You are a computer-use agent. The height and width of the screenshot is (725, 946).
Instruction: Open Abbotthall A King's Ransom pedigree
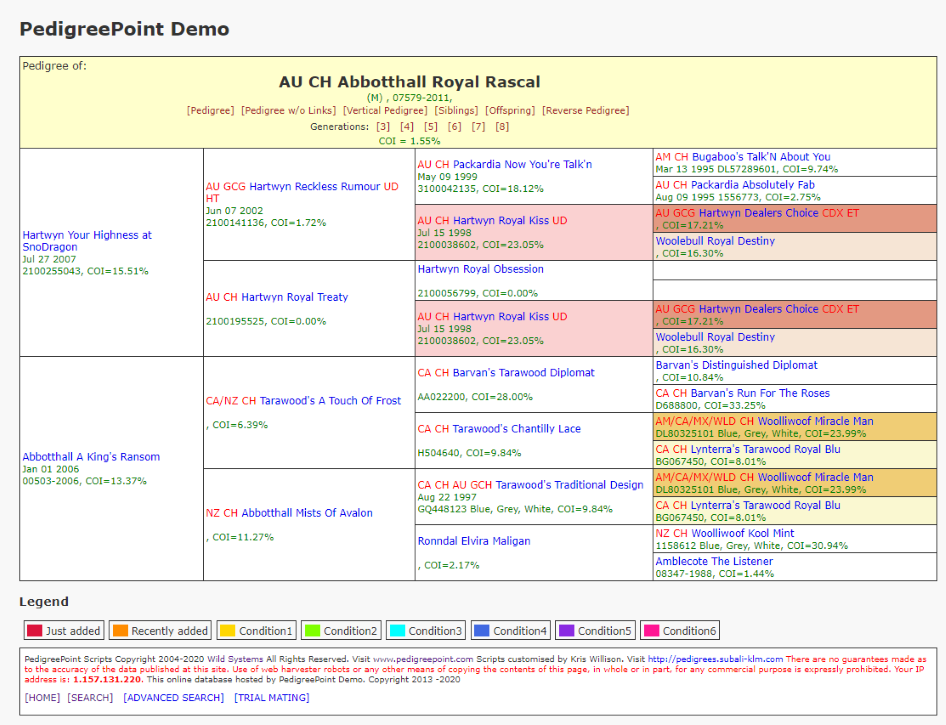point(91,457)
